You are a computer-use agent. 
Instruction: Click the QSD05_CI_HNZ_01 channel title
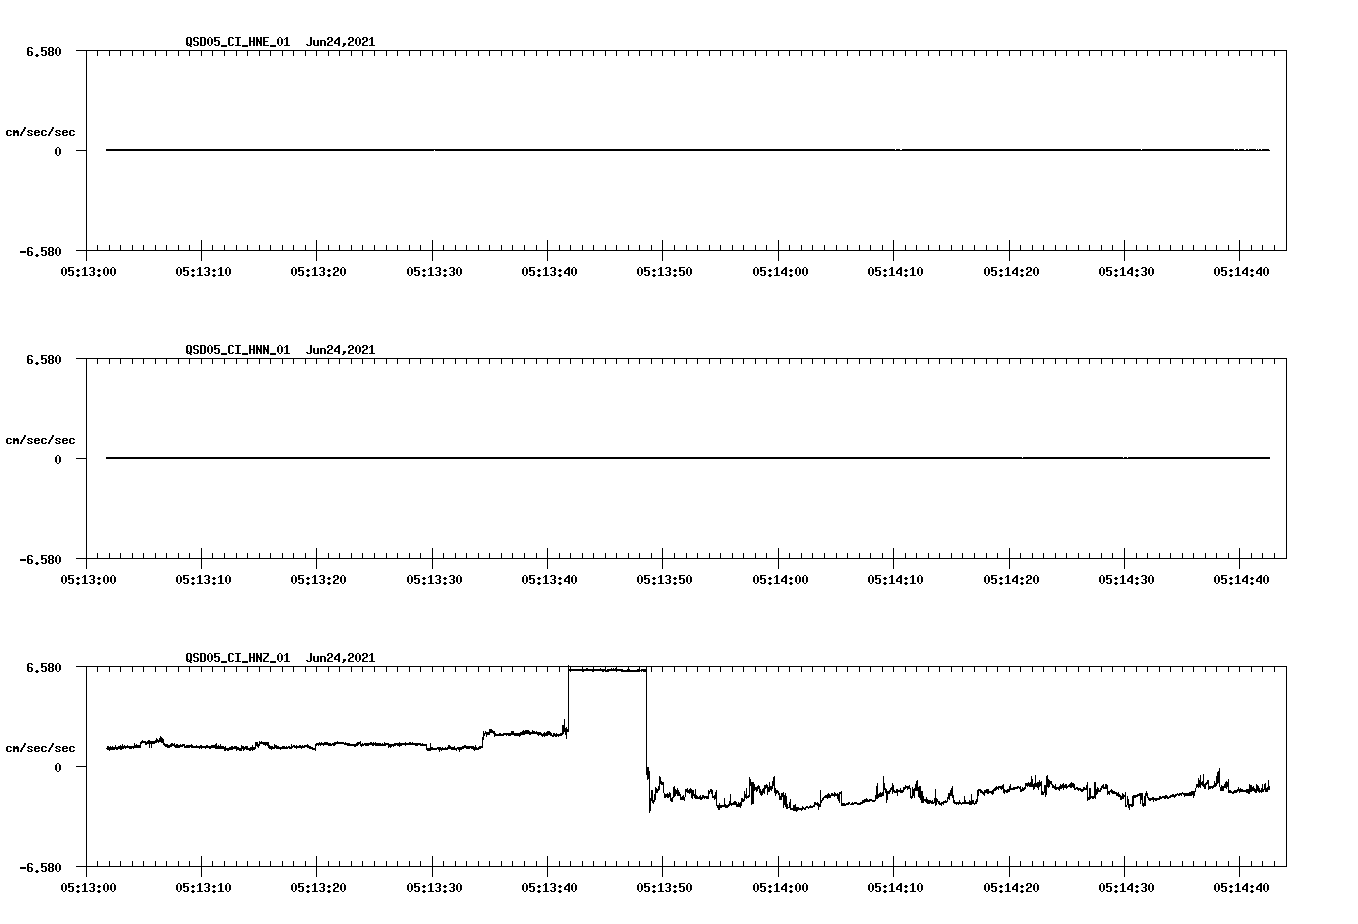[238, 658]
